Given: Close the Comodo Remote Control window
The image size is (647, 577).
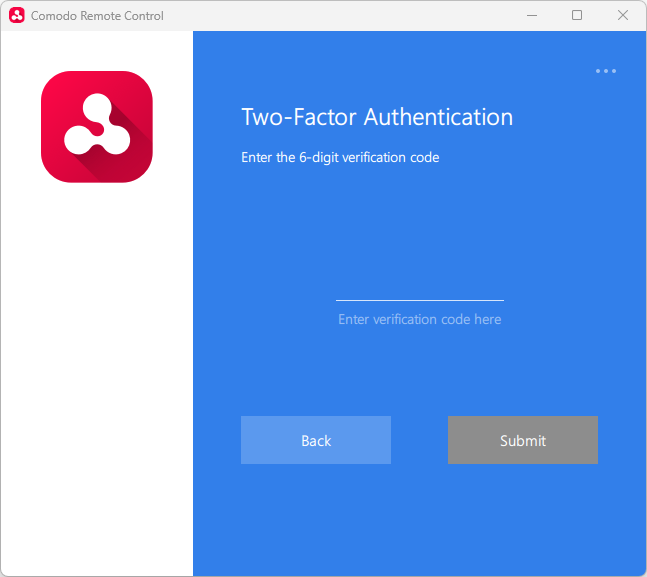Looking at the screenshot, I should pyautogui.click(x=623, y=16).
